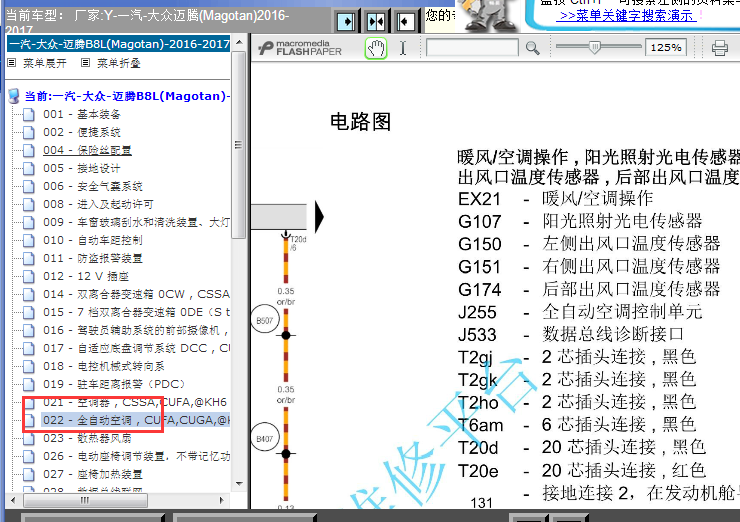Click the expand-right panel arrow button
Image resolution: width=740 pixels, height=522 pixels.
(346, 21)
